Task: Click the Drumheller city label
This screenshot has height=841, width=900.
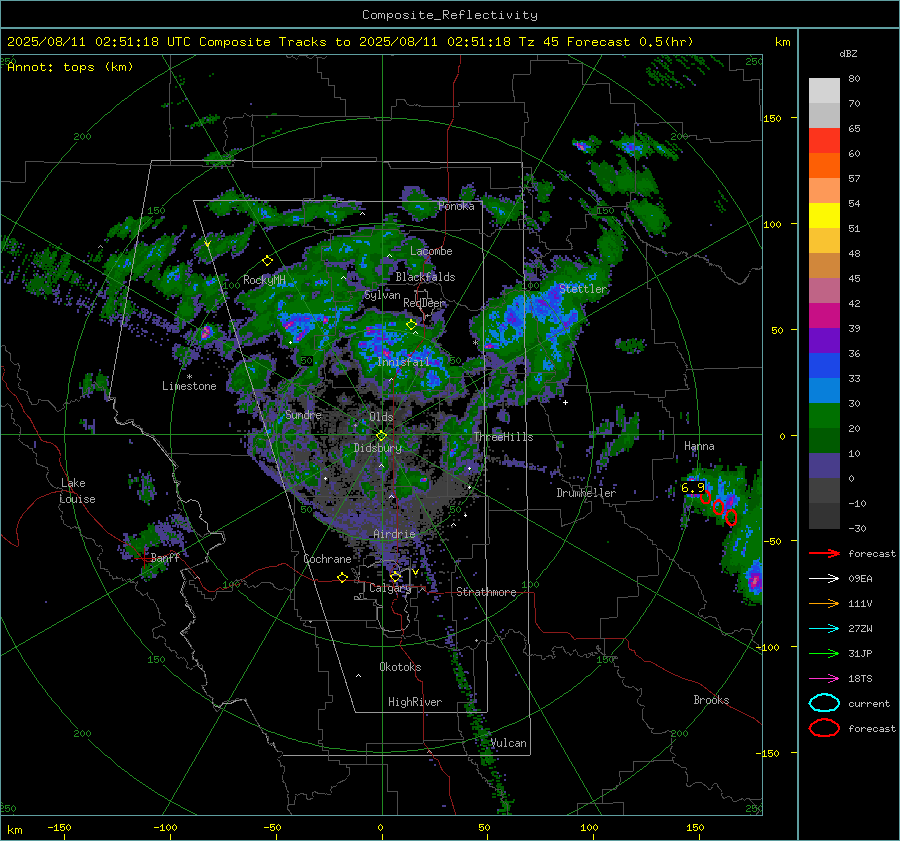Action: click(x=586, y=493)
